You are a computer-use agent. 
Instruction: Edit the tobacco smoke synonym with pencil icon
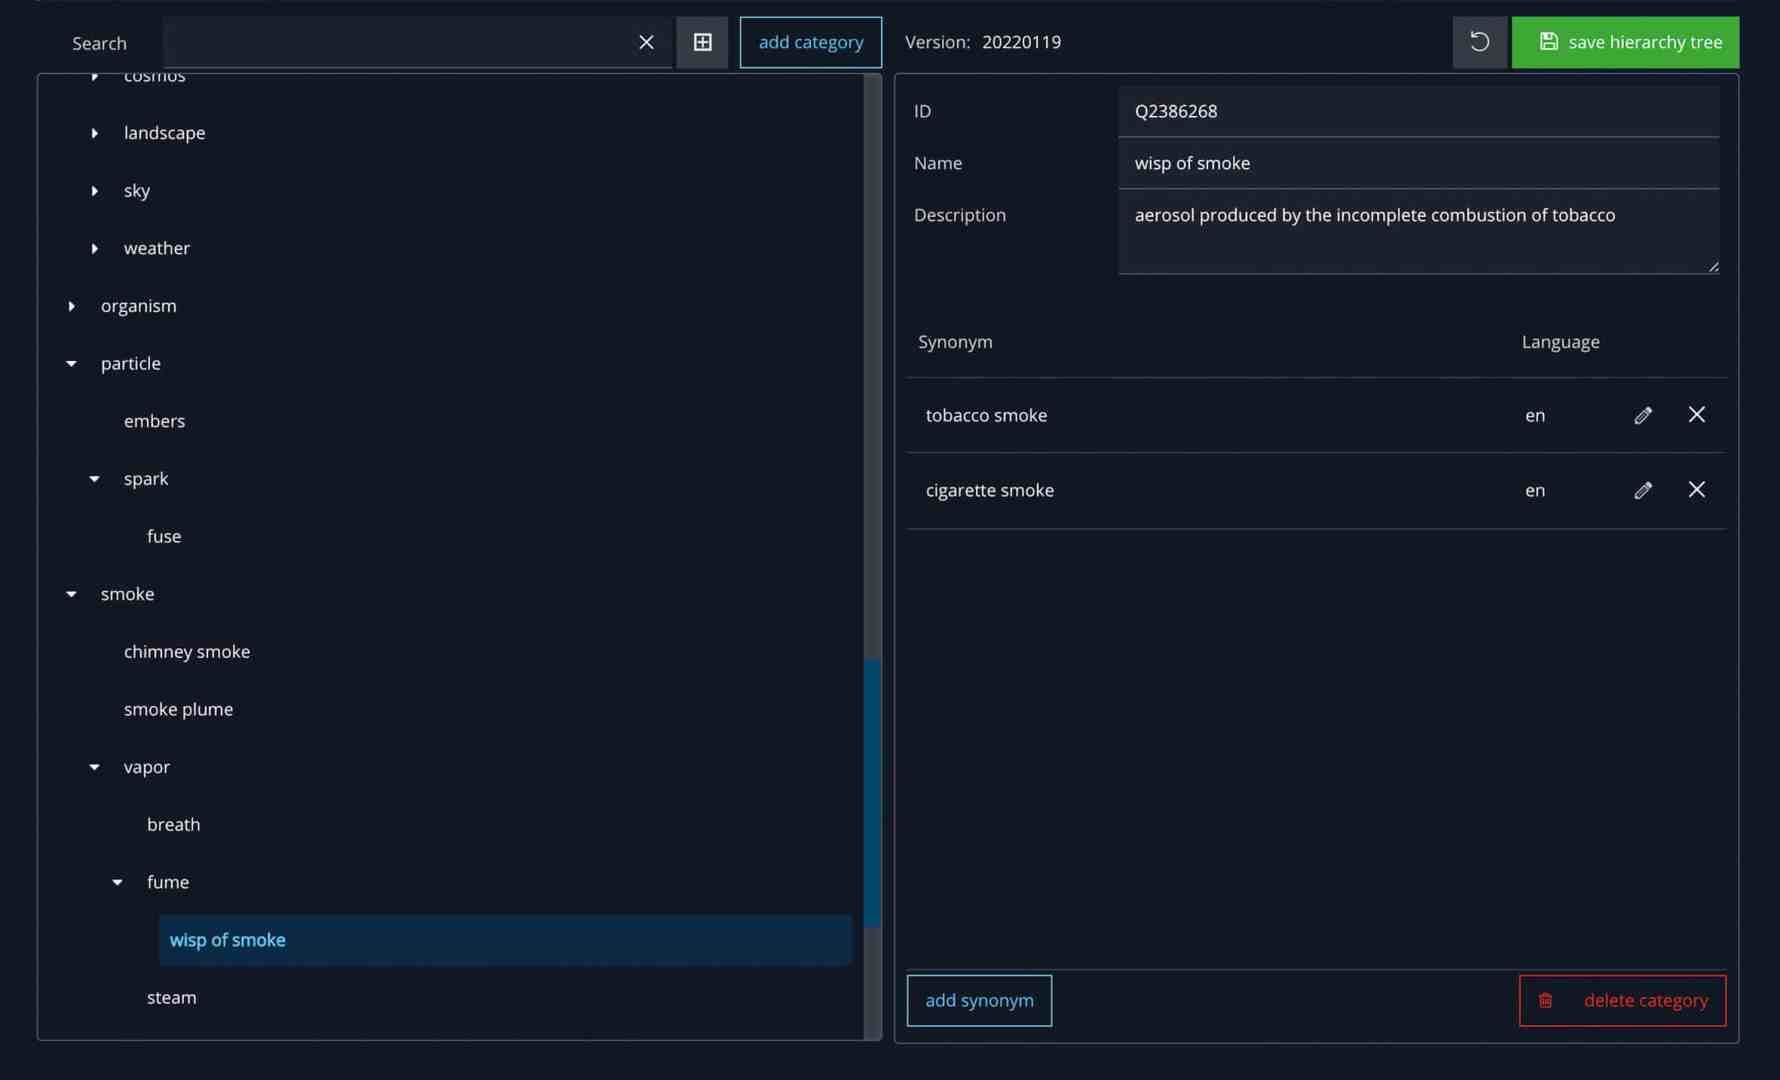[x=1643, y=415]
